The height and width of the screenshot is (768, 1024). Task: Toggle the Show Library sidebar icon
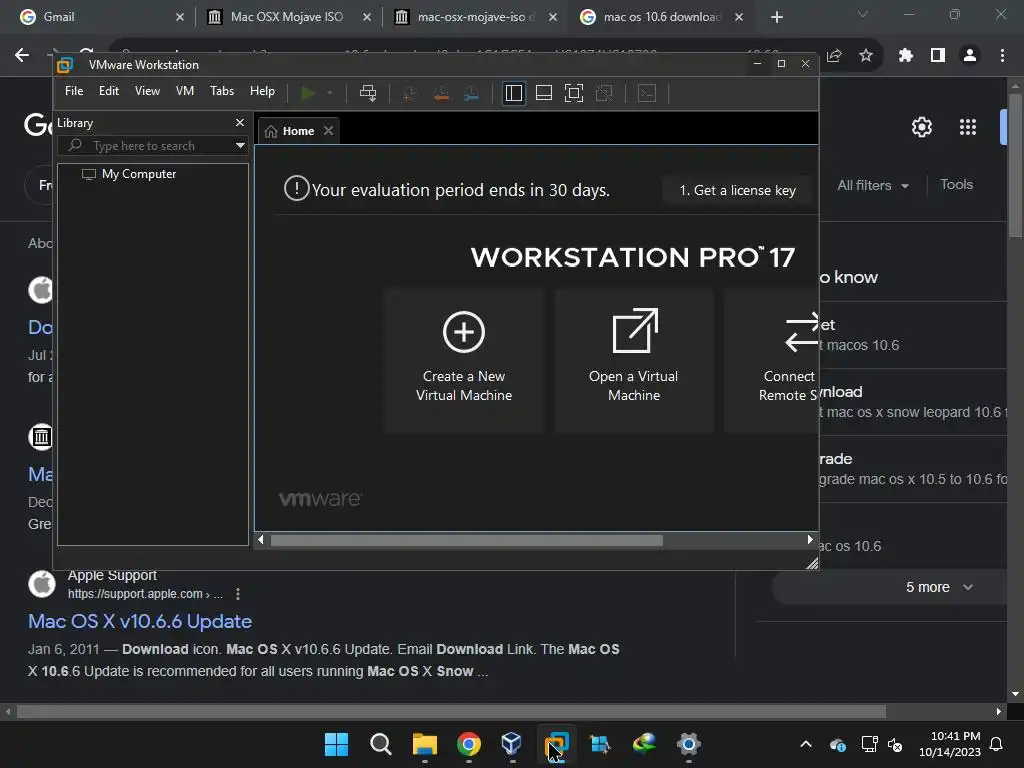pos(514,93)
